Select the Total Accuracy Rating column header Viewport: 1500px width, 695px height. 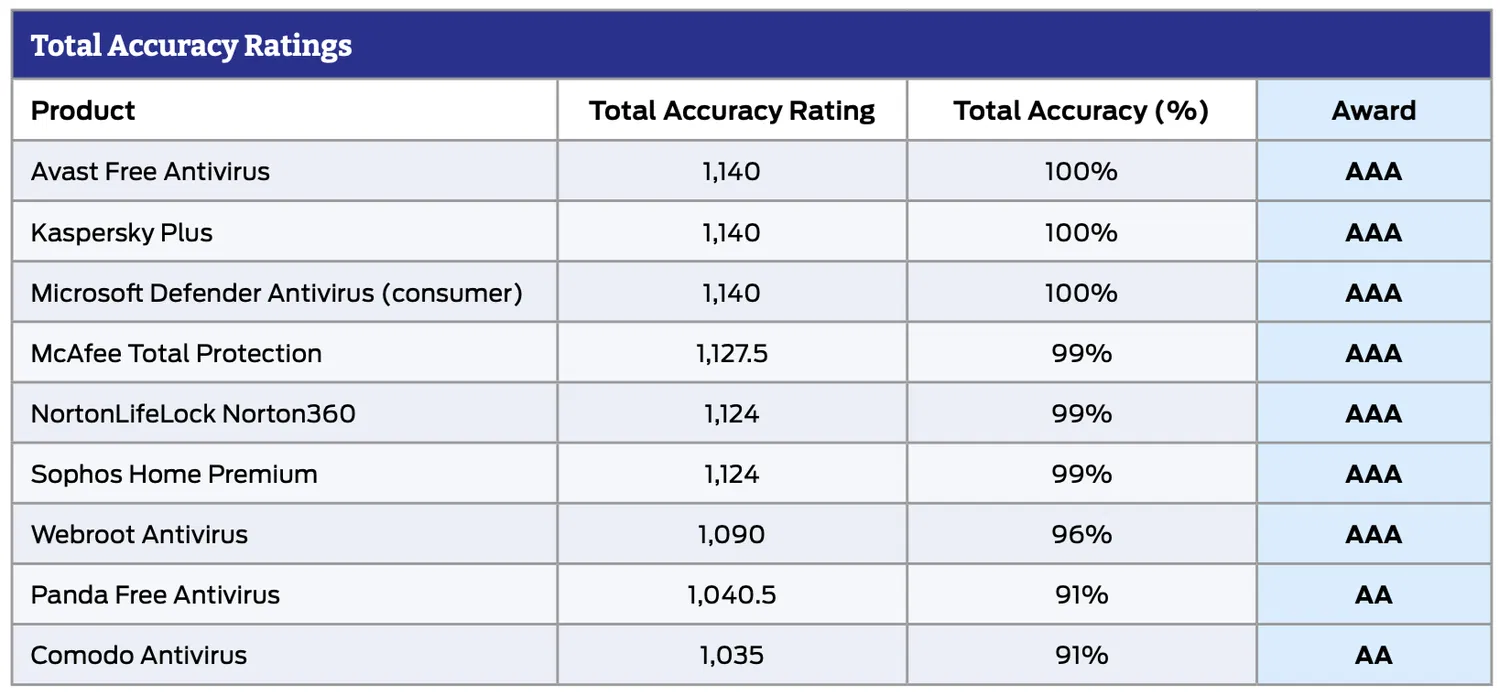pos(732,110)
